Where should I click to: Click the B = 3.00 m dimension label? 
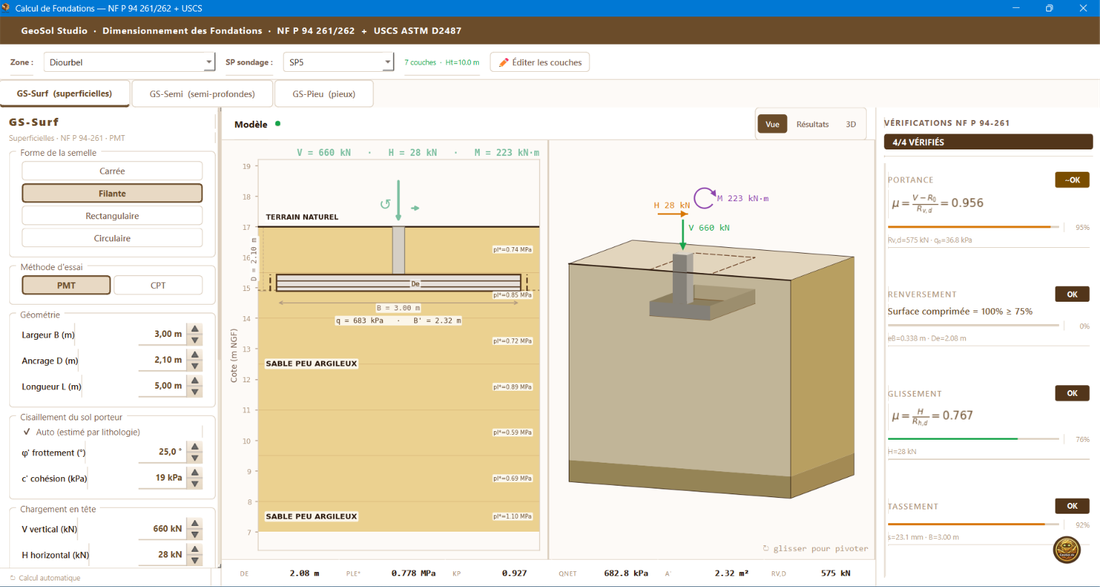coord(398,308)
